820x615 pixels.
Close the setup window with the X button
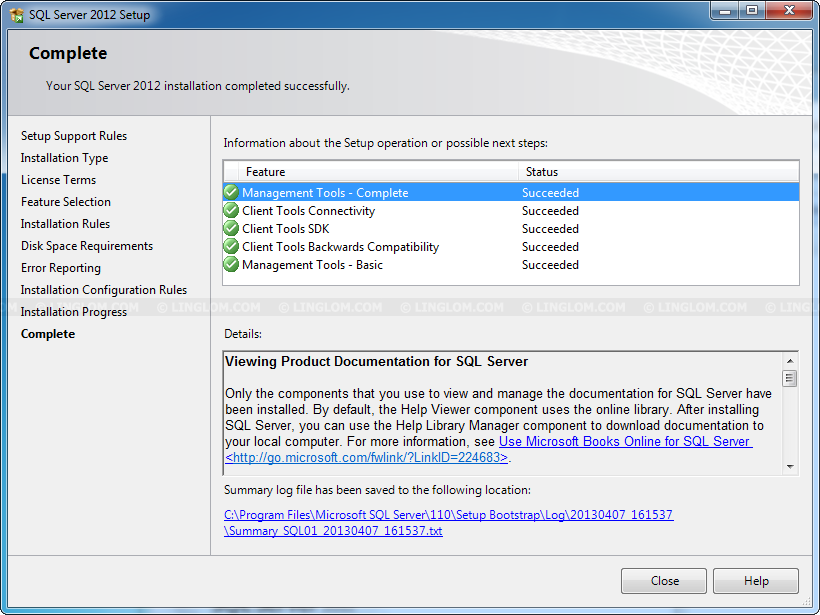pos(789,11)
